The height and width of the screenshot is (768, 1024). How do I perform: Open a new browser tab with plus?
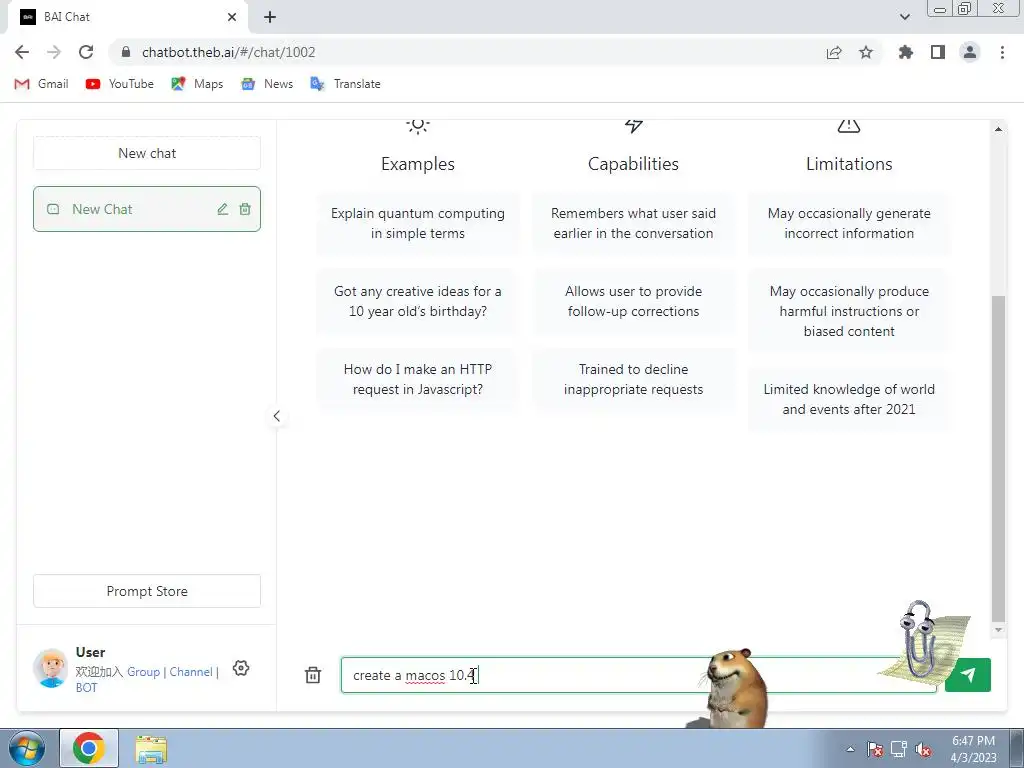coord(270,17)
